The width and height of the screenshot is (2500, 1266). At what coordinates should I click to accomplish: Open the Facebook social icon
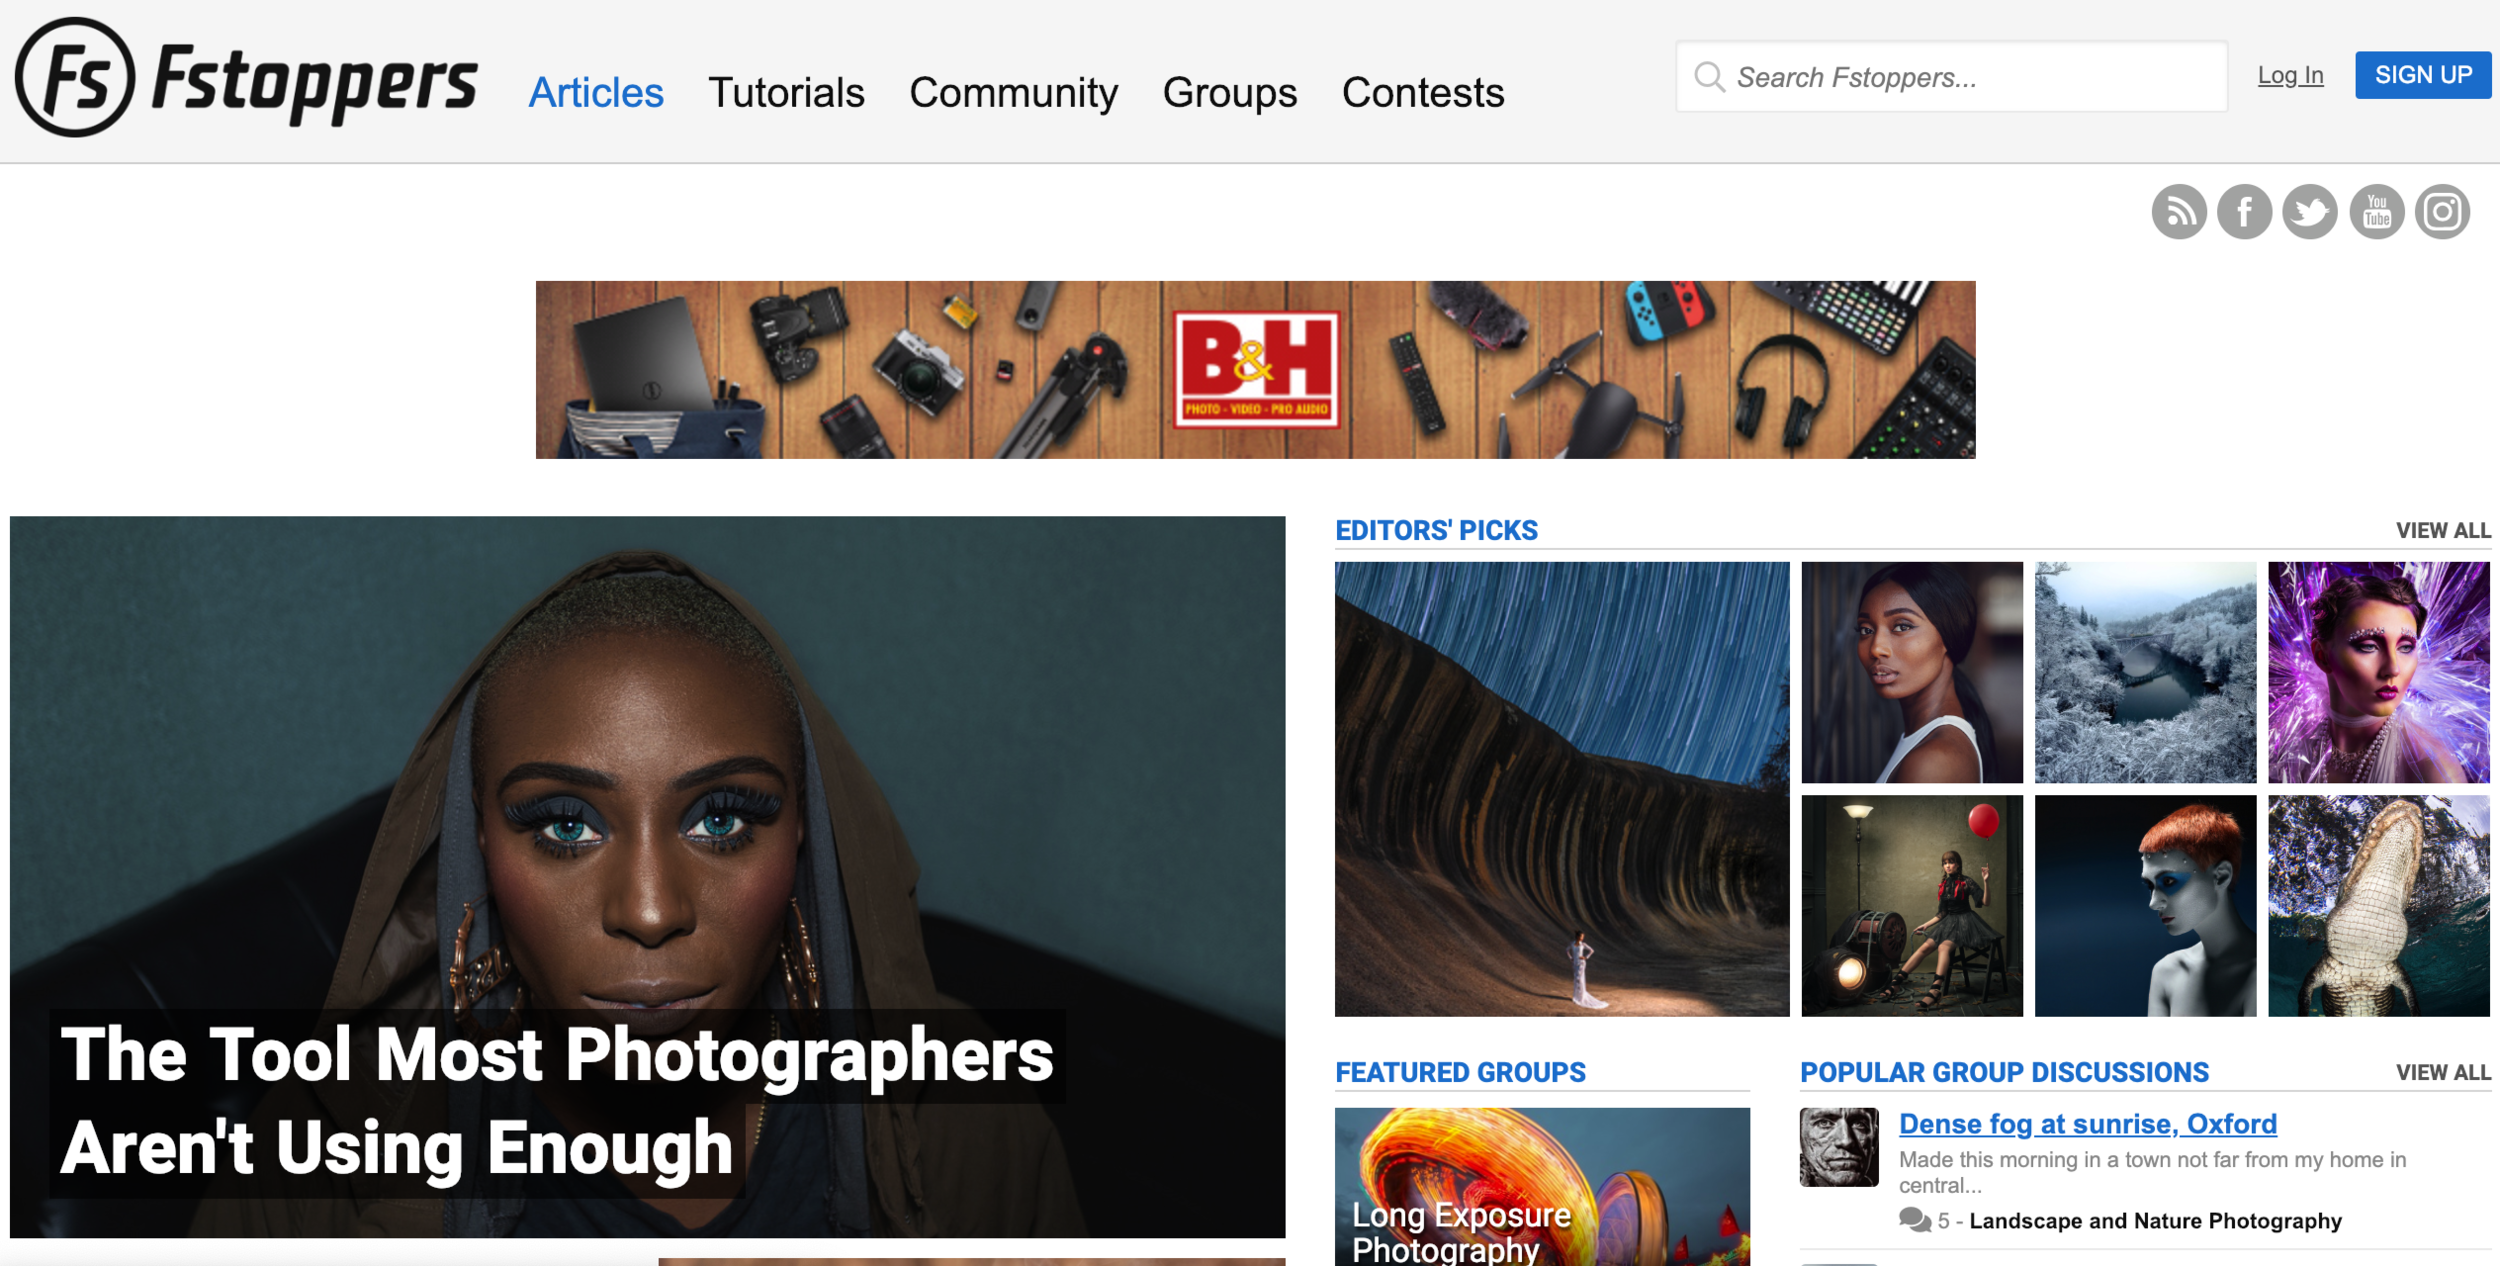[x=2244, y=212]
